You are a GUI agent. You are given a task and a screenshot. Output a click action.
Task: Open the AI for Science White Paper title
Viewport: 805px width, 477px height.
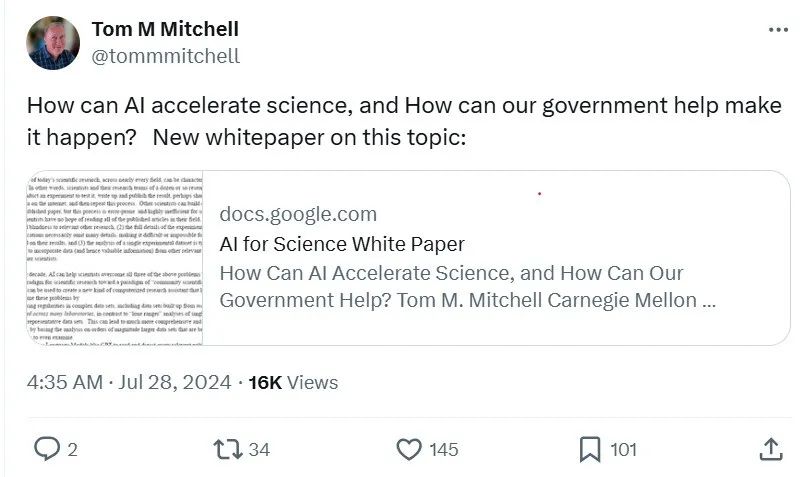click(342, 244)
